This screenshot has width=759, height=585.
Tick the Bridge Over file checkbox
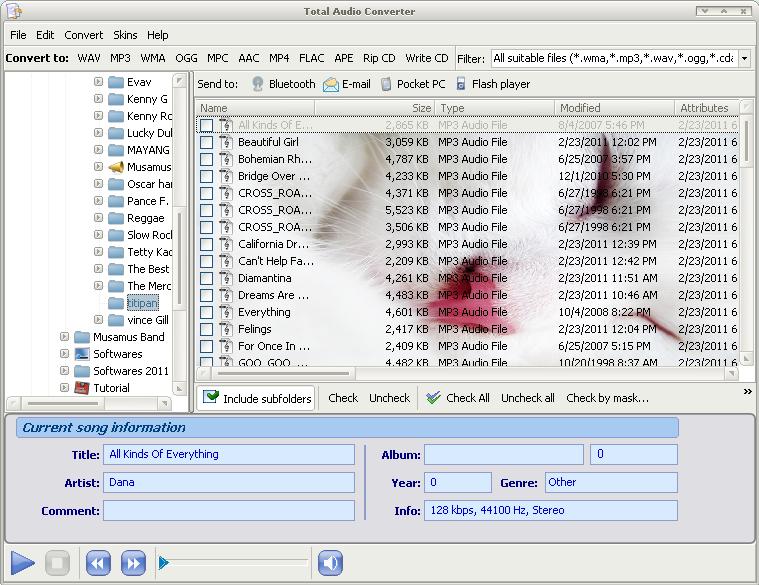[206, 176]
